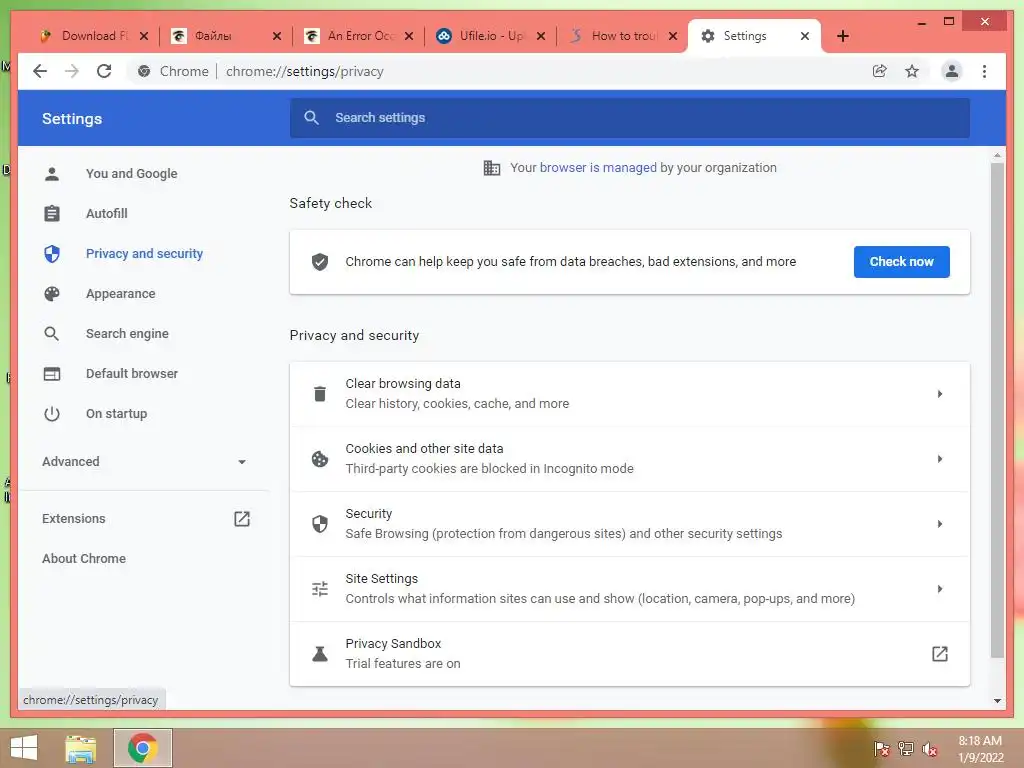Open the Security row arrow
Image resolution: width=1024 pixels, height=768 pixels.
(939, 524)
